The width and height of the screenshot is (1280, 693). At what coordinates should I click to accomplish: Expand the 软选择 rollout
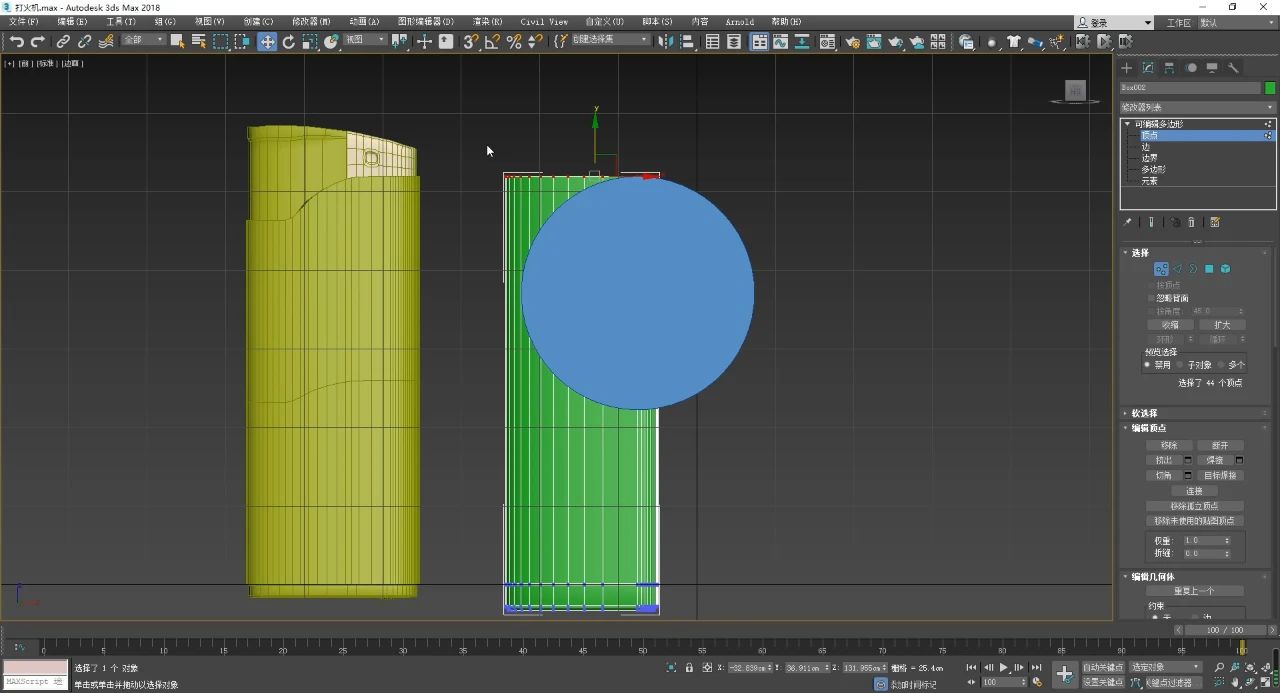(x=1144, y=413)
